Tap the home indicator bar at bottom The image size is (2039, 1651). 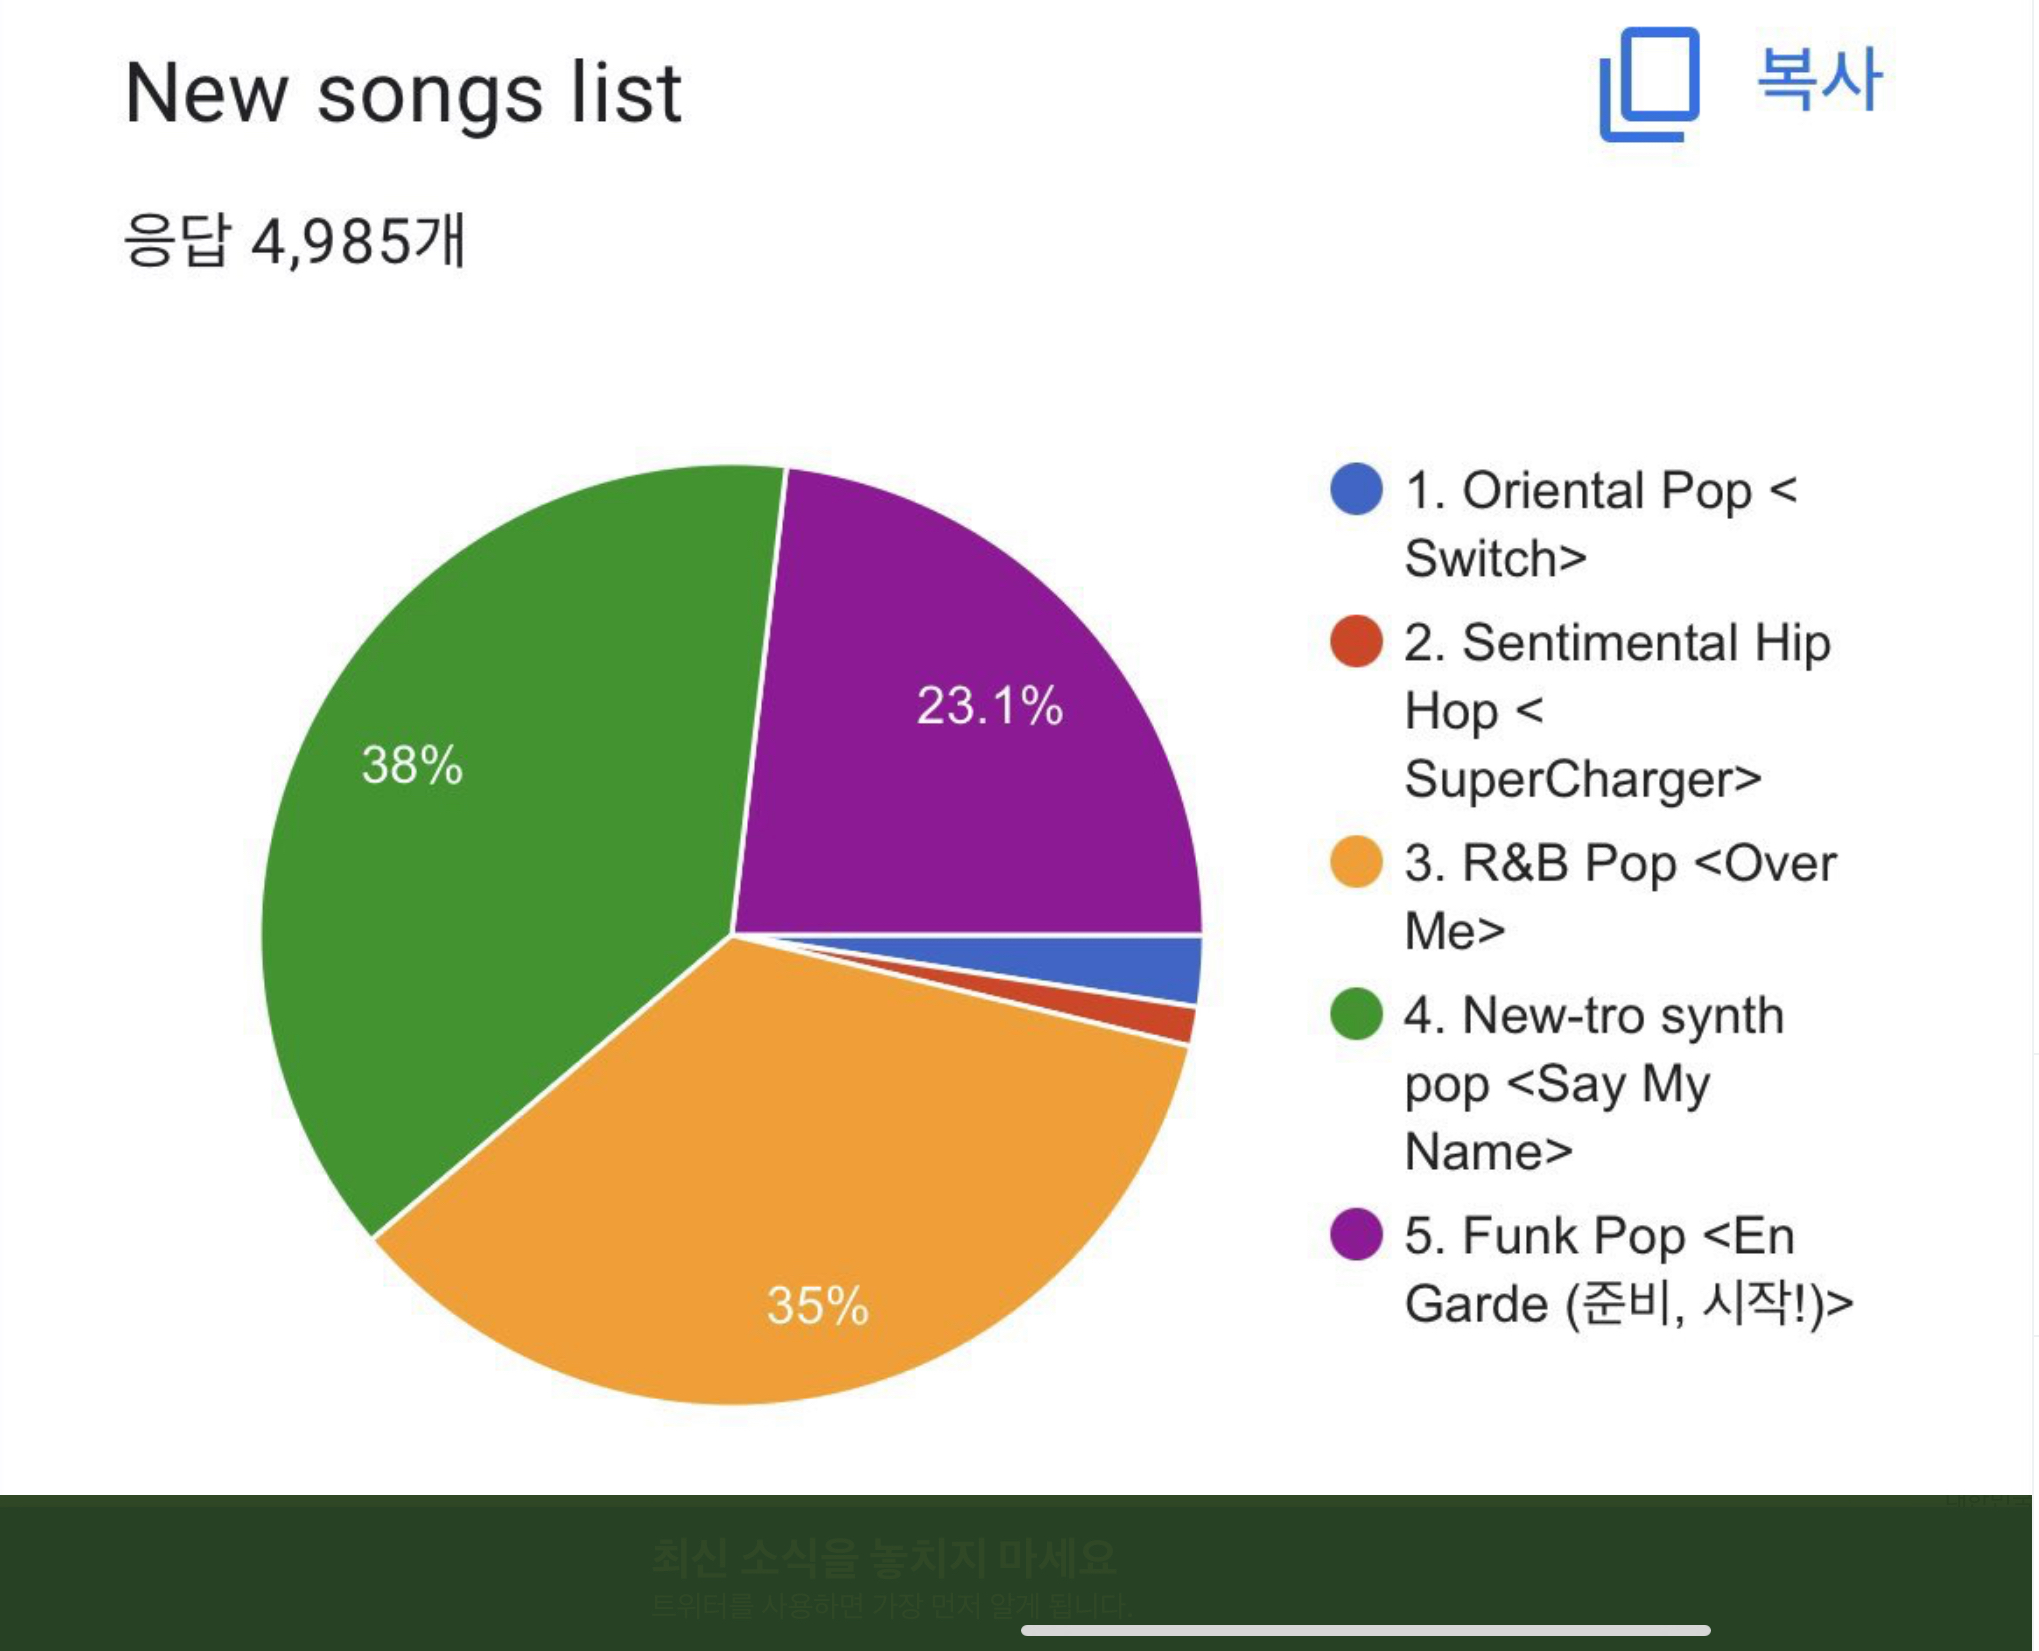pyautogui.click(x=1365, y=1631)
